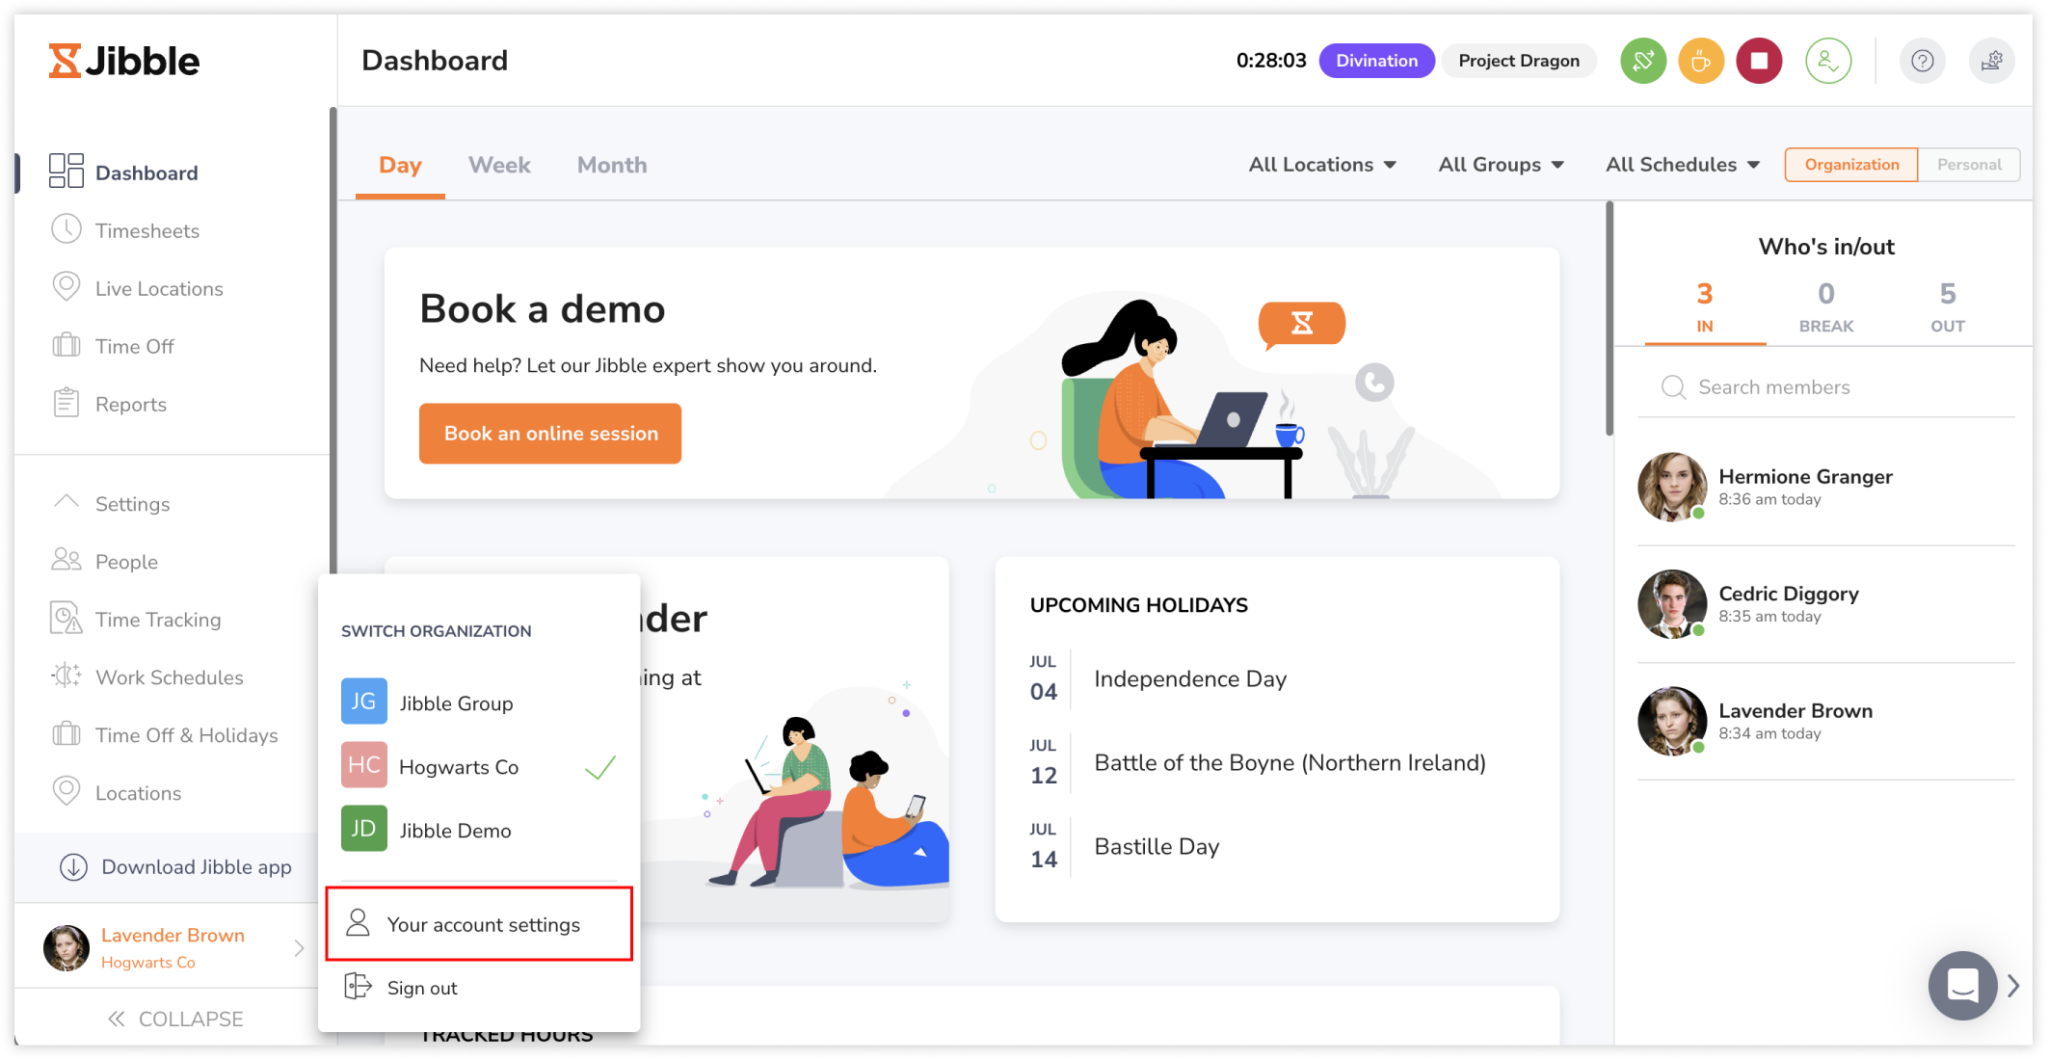Open the setup guide gear icon
The width and height of the screenshot is (2048, 1060).
(1993, 60)
